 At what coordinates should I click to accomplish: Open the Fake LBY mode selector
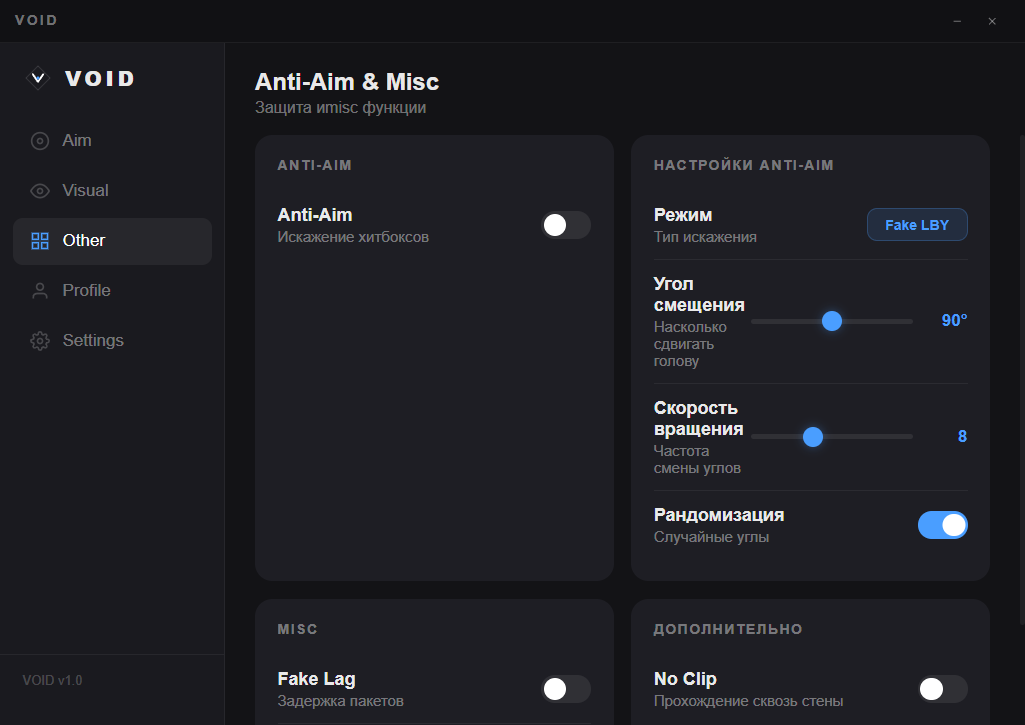(917, 225)
